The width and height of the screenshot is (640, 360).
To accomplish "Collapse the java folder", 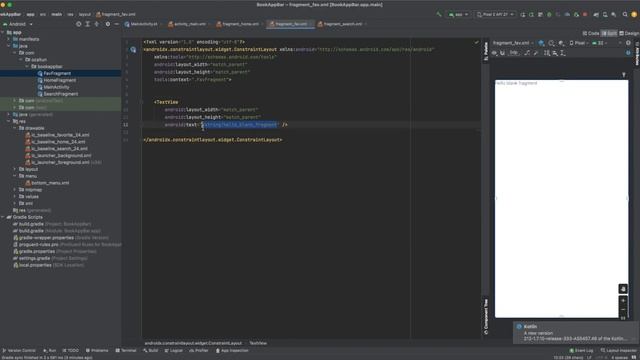I will 9,46.
